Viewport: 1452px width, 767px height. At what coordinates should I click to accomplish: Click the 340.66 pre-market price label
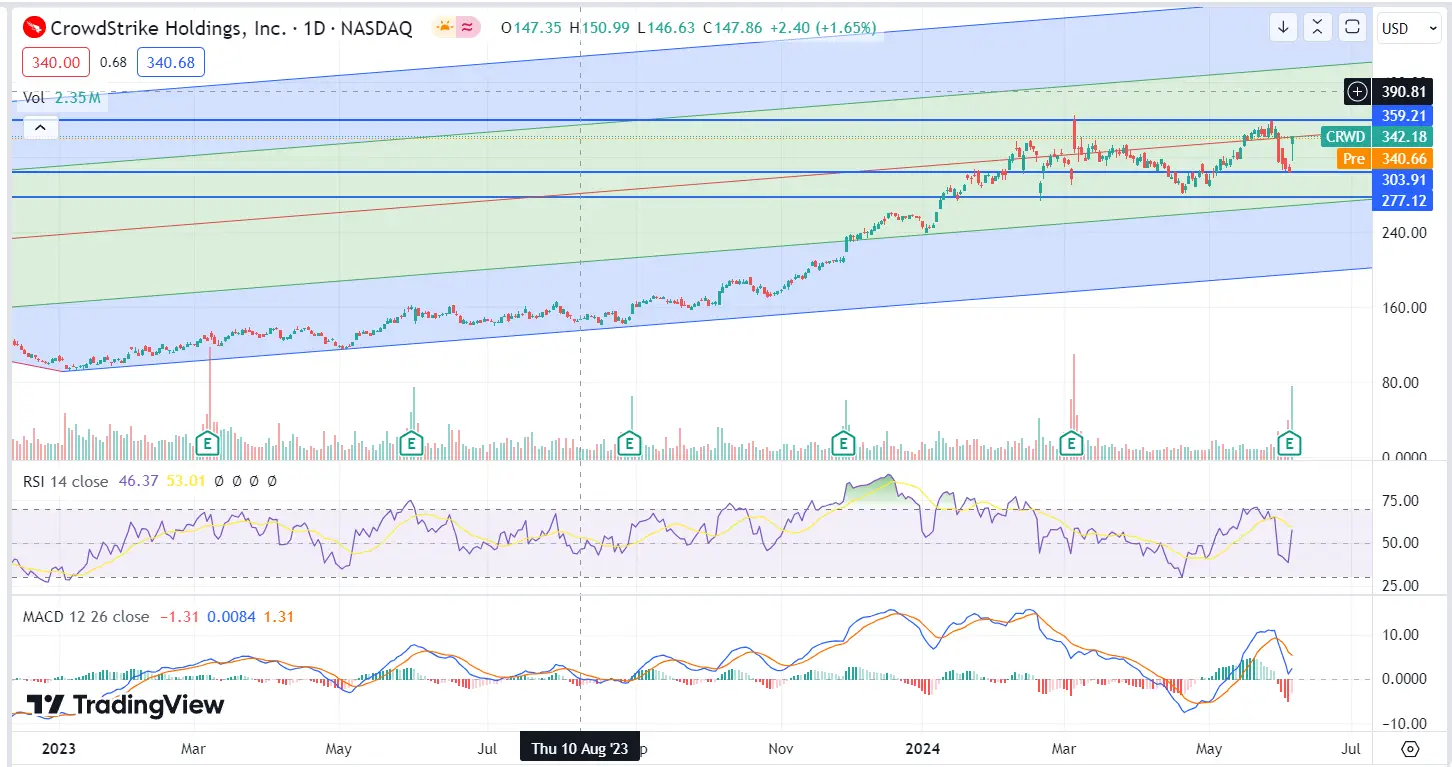(1401, 158)
